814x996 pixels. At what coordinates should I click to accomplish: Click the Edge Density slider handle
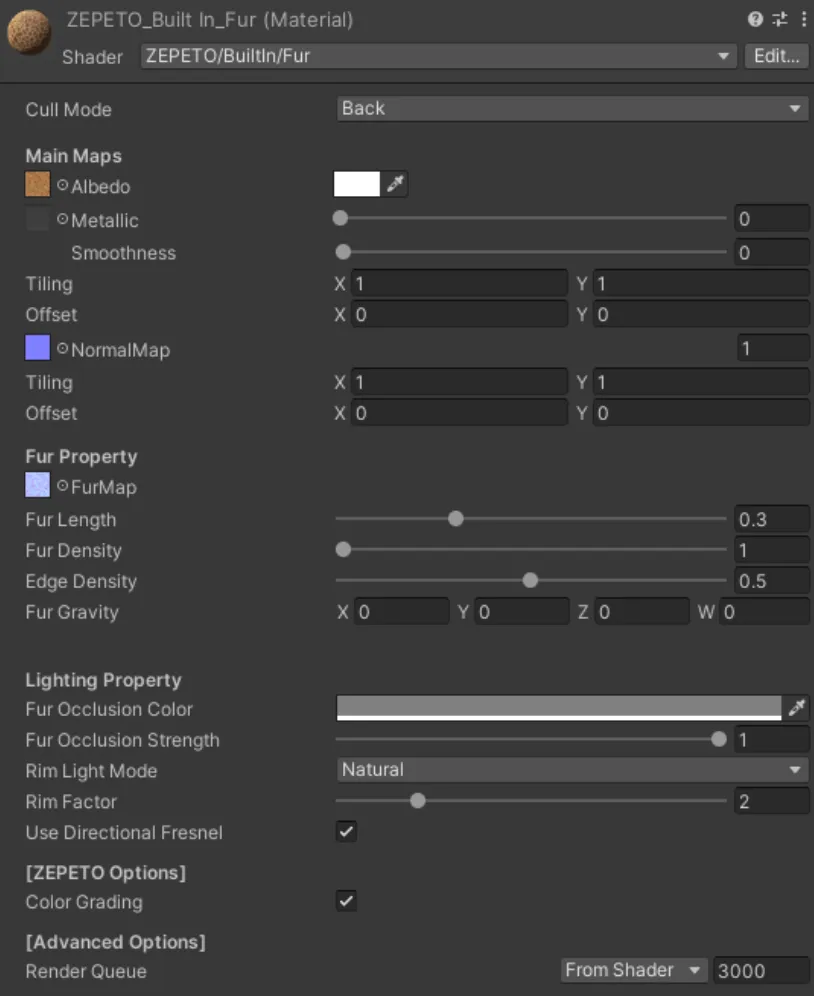tap(530, 580)
